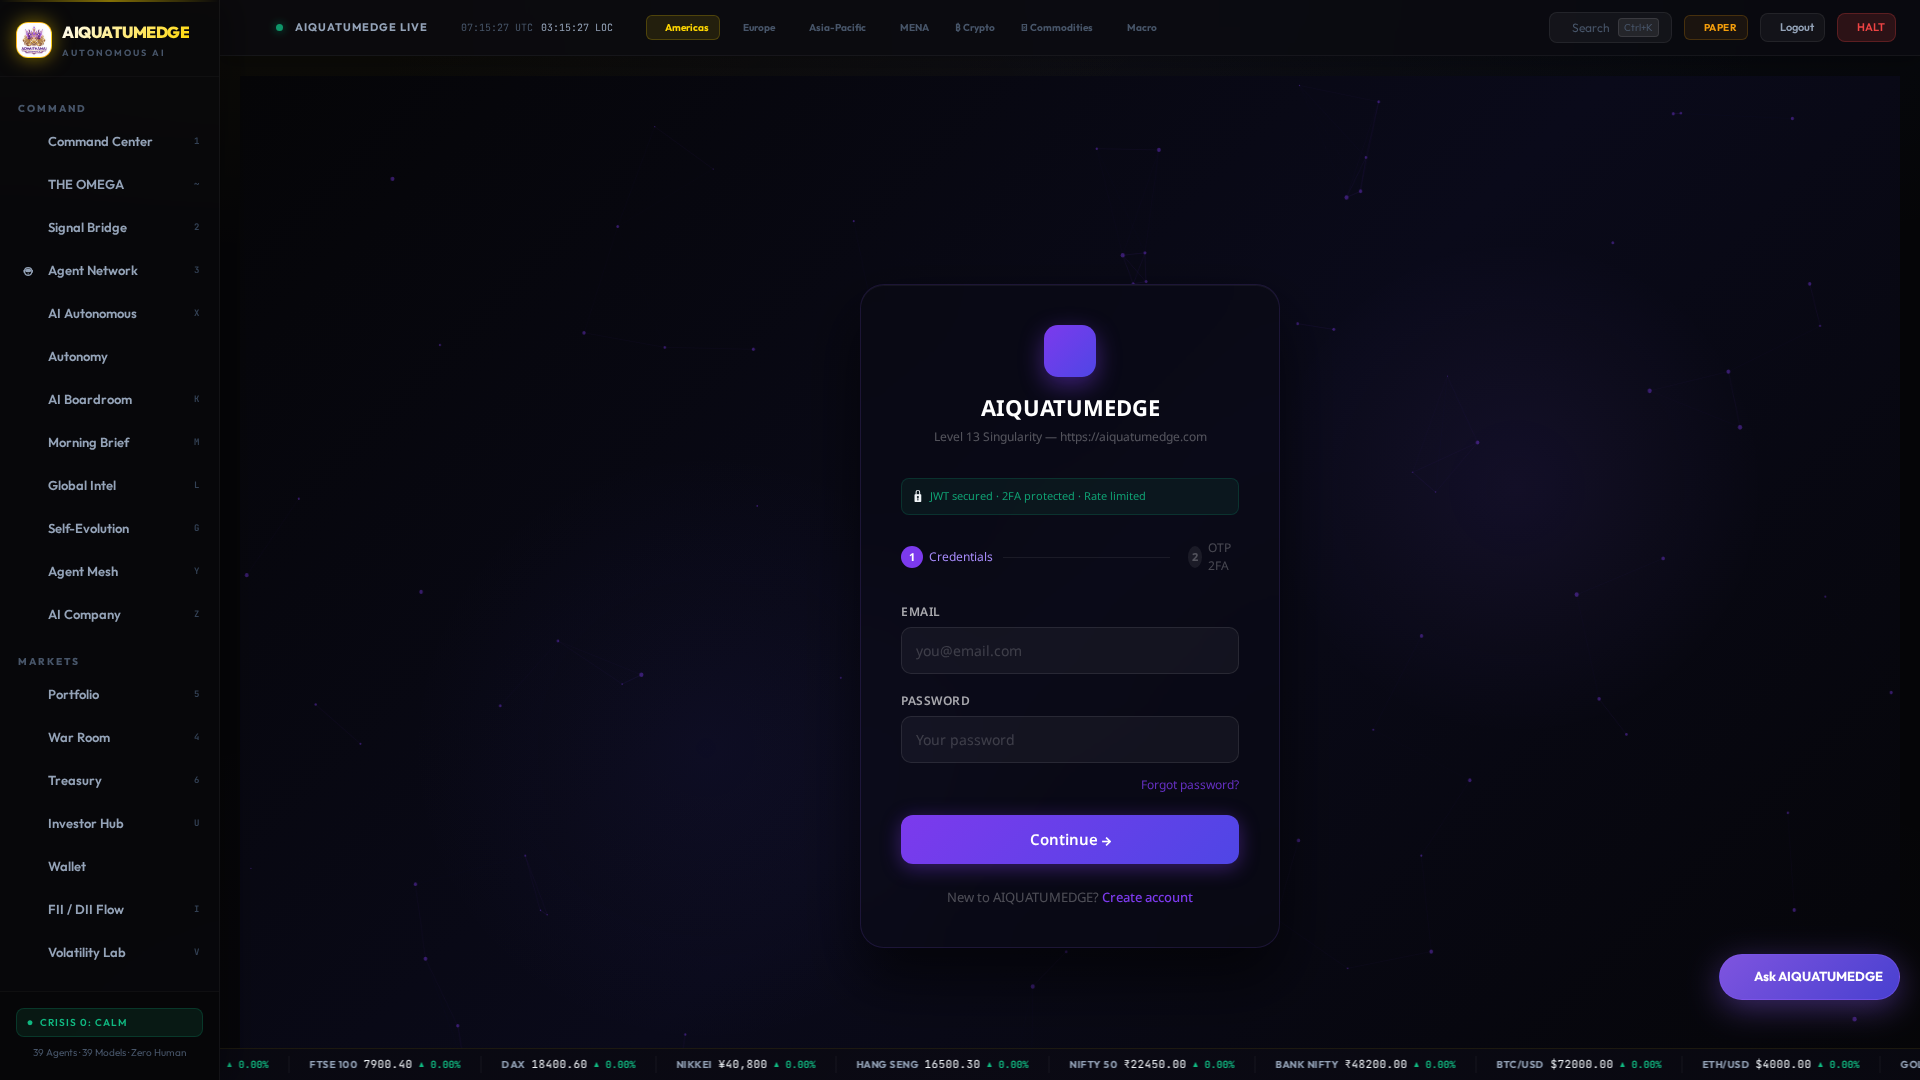The height and width of the screenshot is (1080, 1920).
Task: Open Global Intel page
Action: [x=110, y=486]
